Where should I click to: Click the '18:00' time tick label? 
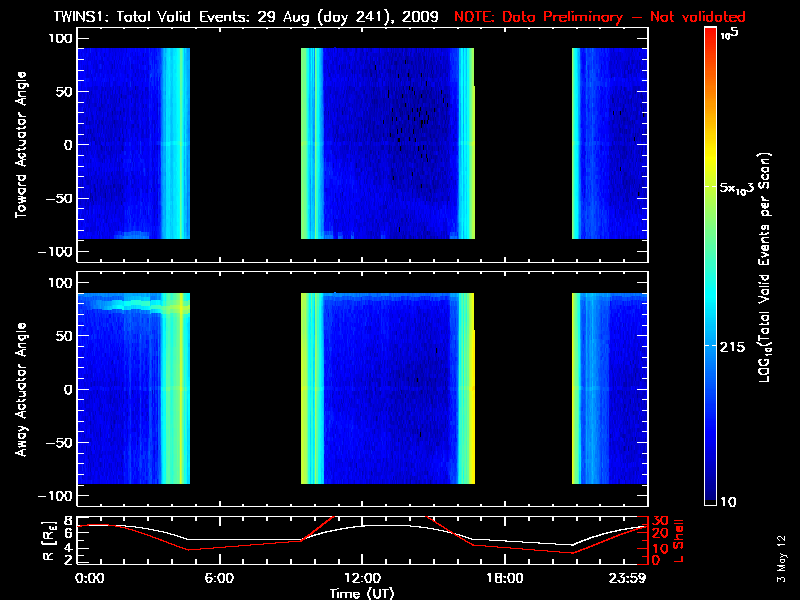tap(505, 578)
